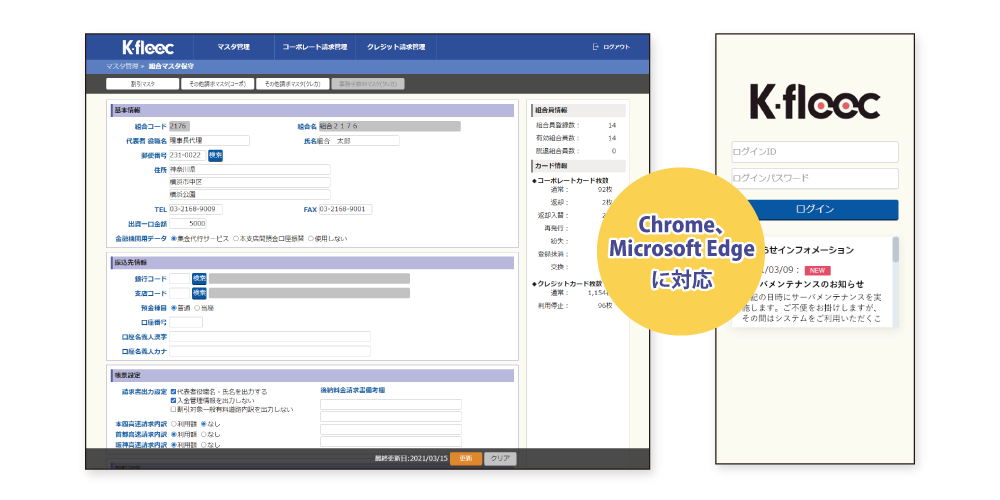Click the 口座番号 input field
Screen dimensions: 1000x500
pyautogui.click(x=186, y=323)
